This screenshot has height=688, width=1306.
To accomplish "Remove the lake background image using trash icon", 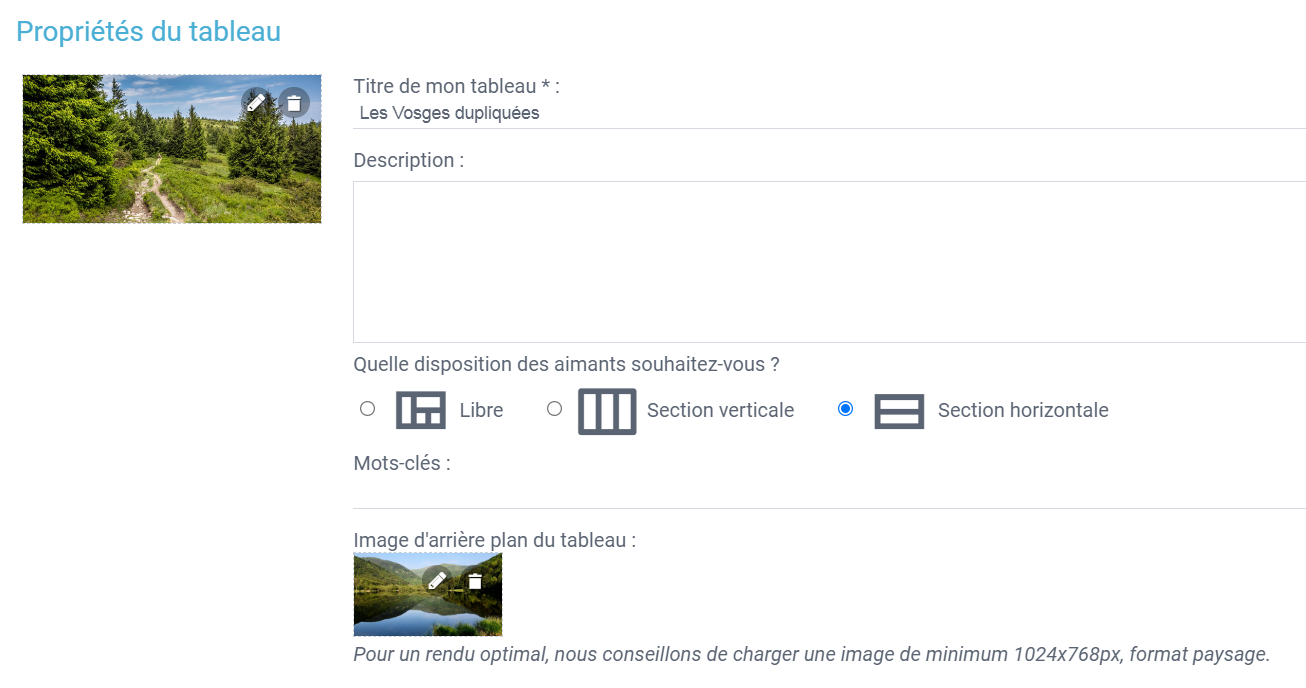I will (475, 580).
